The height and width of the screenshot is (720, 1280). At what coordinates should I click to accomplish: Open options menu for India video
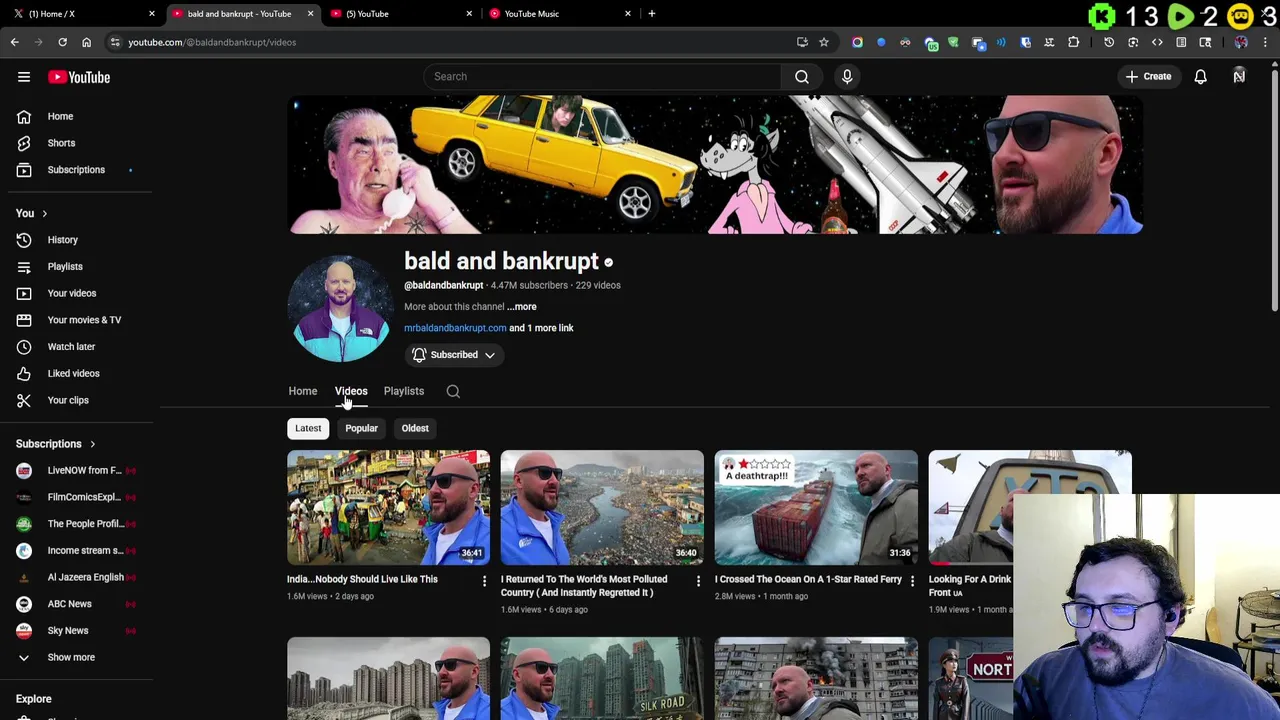pos(484,581)
